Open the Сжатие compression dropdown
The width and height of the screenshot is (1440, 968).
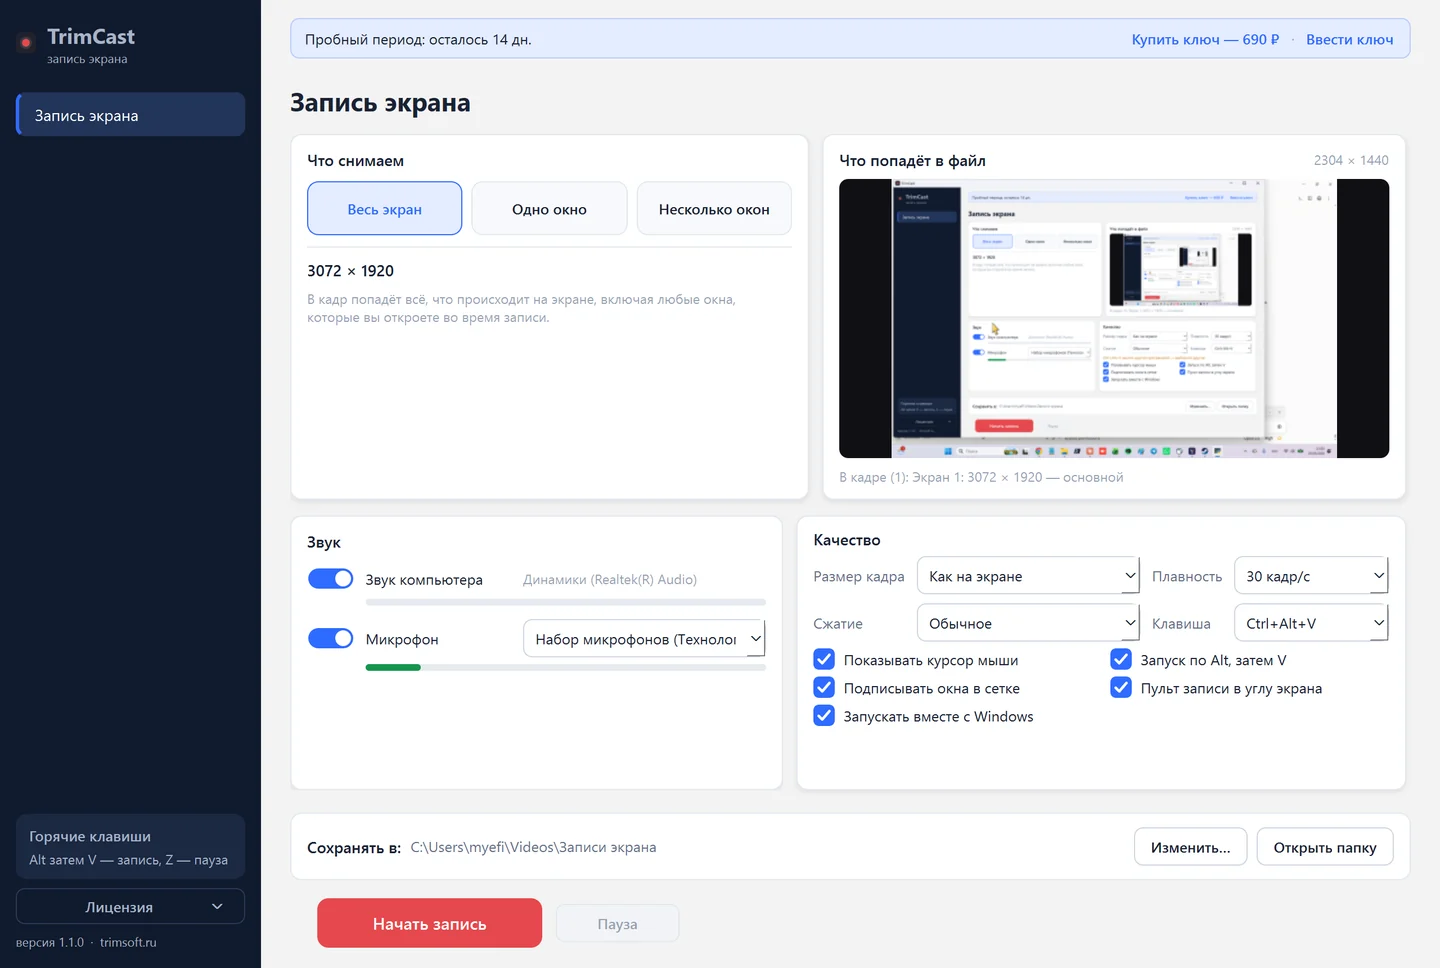(x=1028, y=623)
